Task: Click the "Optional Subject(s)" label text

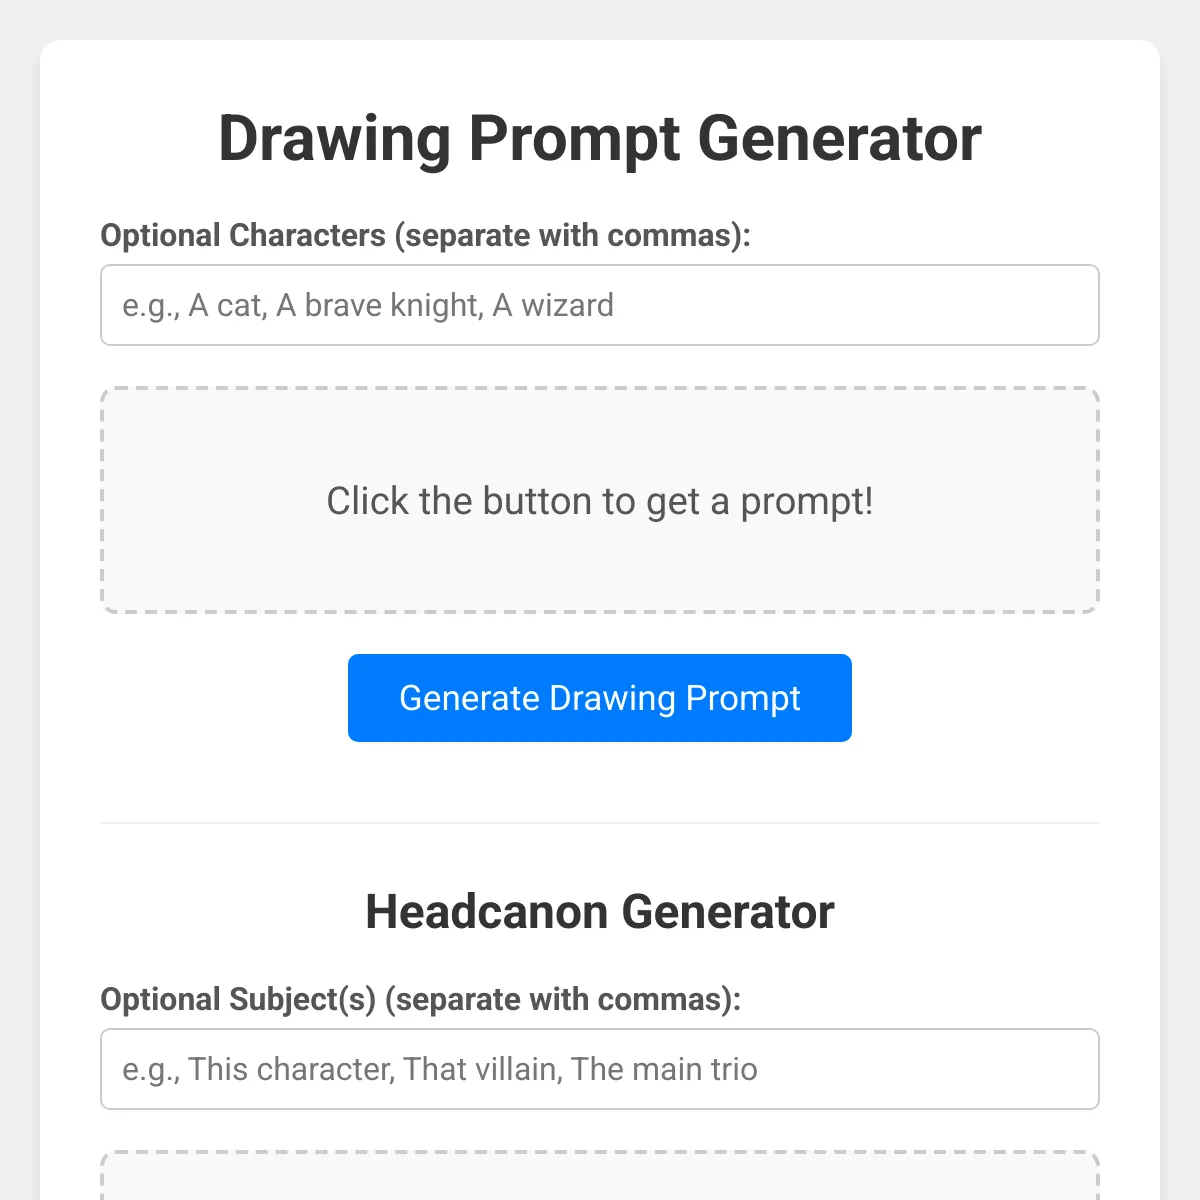Action: [x=238, y=1000]
